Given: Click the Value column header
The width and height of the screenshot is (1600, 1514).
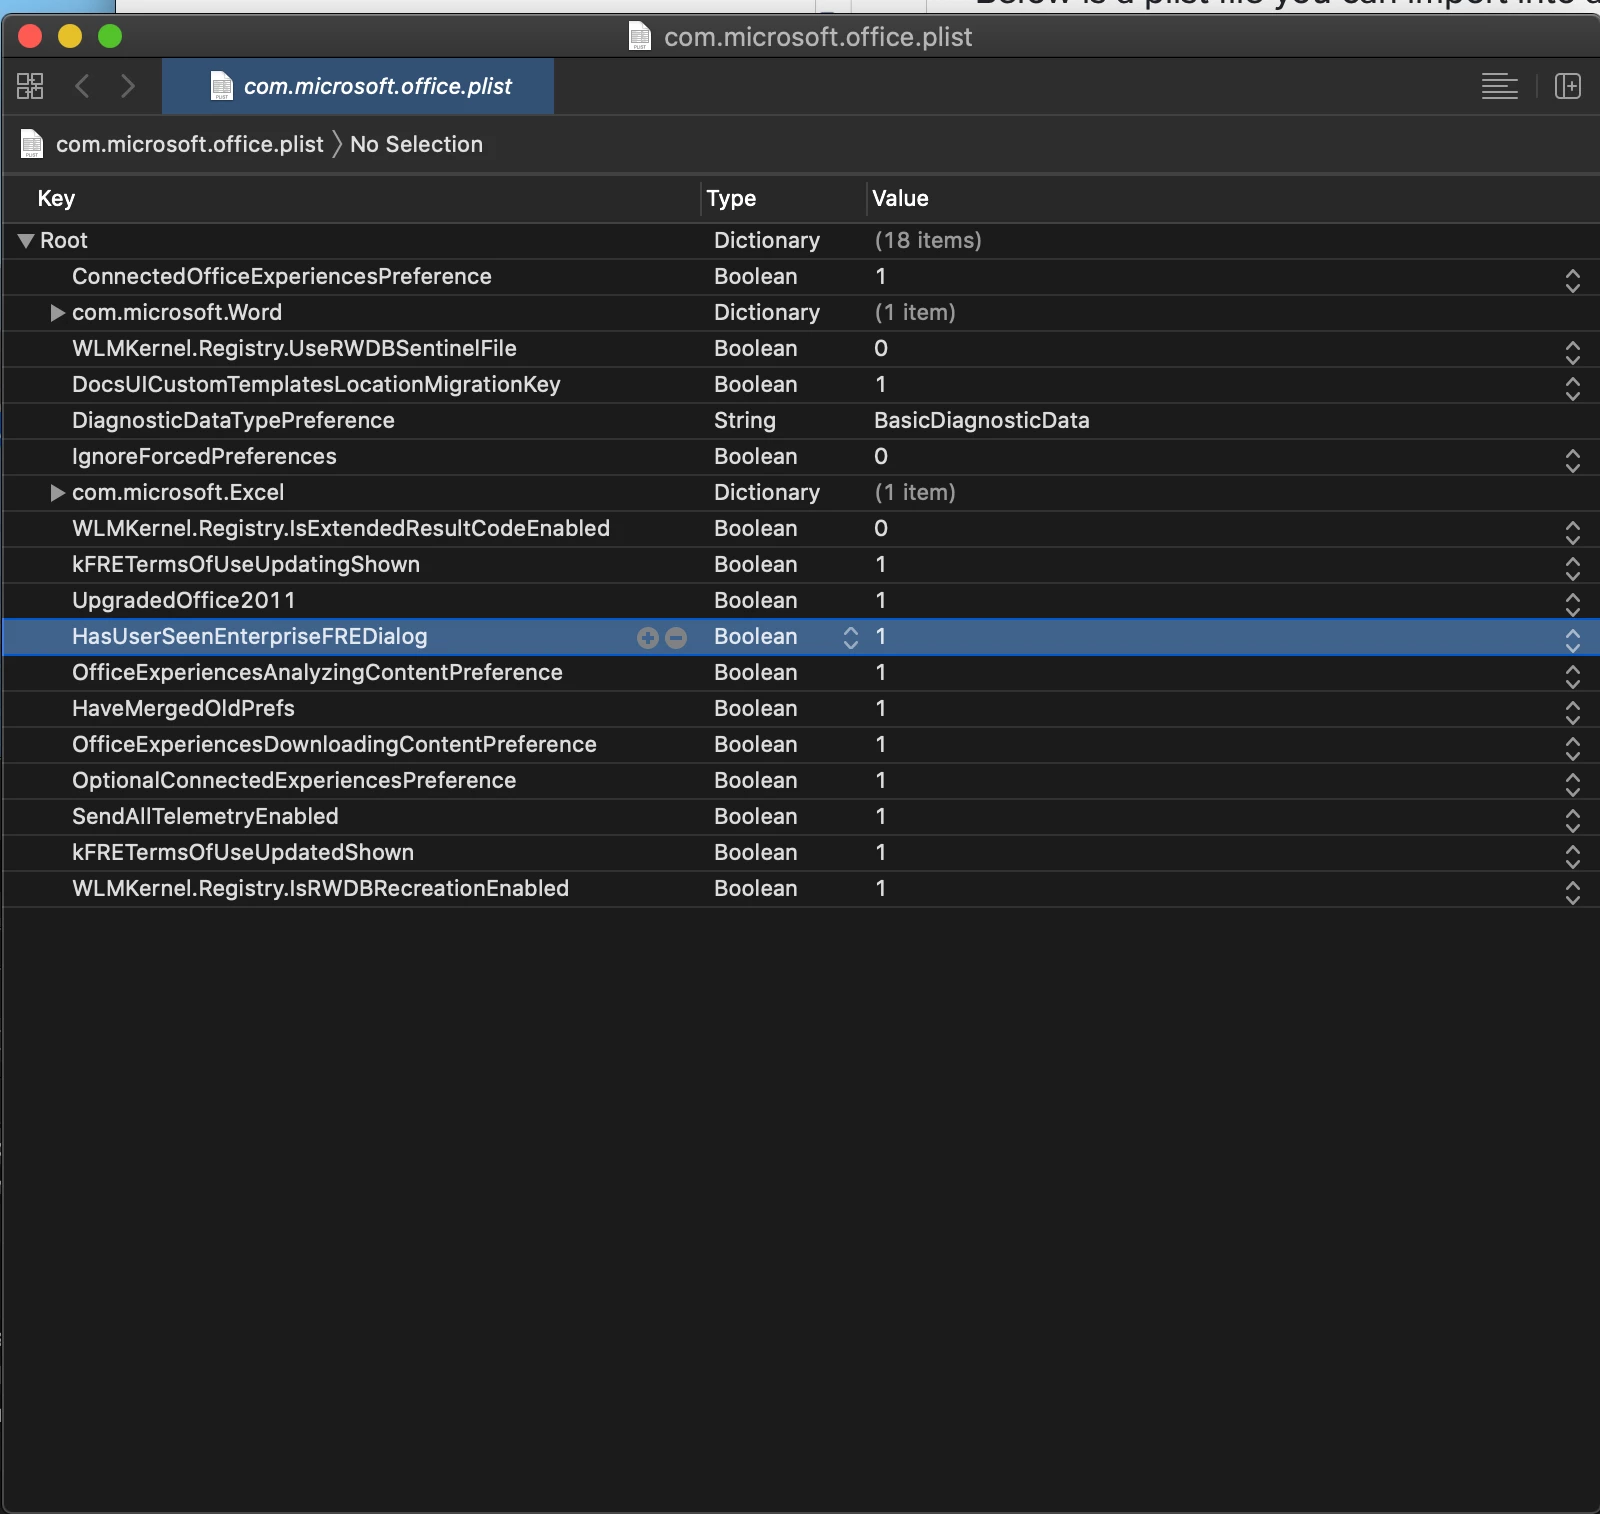Looking at the screenshot, I should coord(900,199).
